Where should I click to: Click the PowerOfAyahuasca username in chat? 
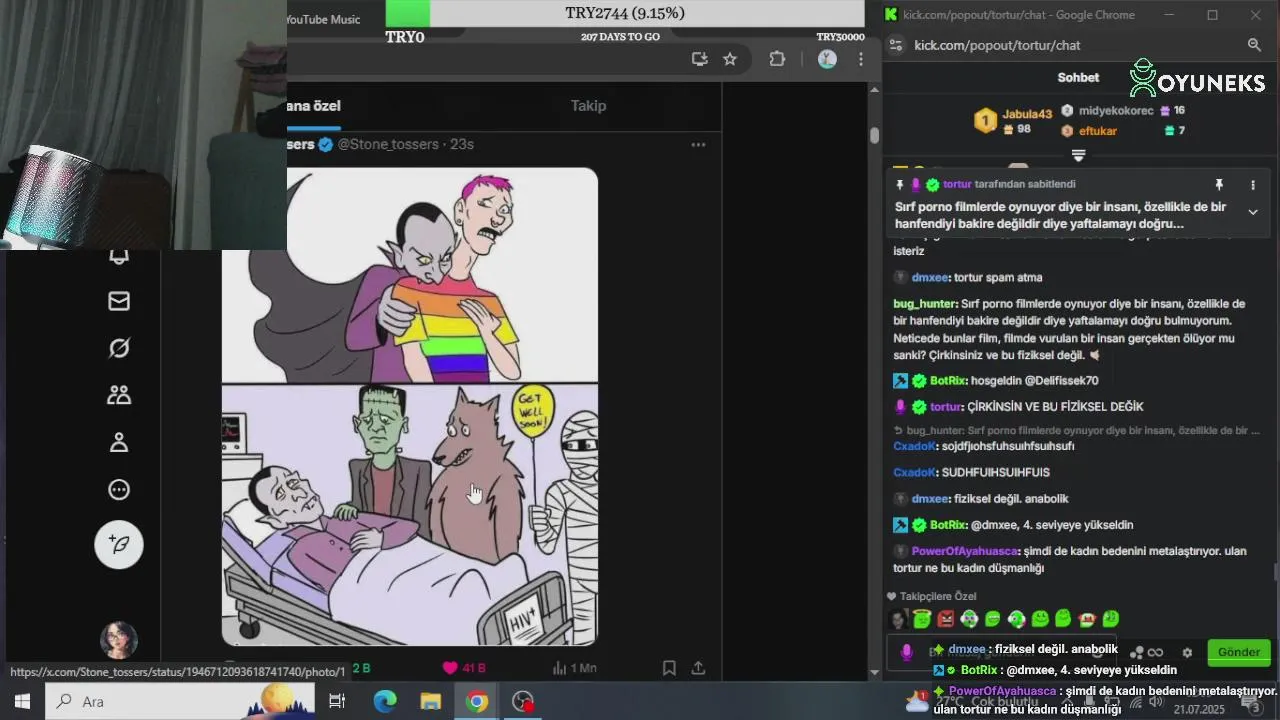click(964, 551)
